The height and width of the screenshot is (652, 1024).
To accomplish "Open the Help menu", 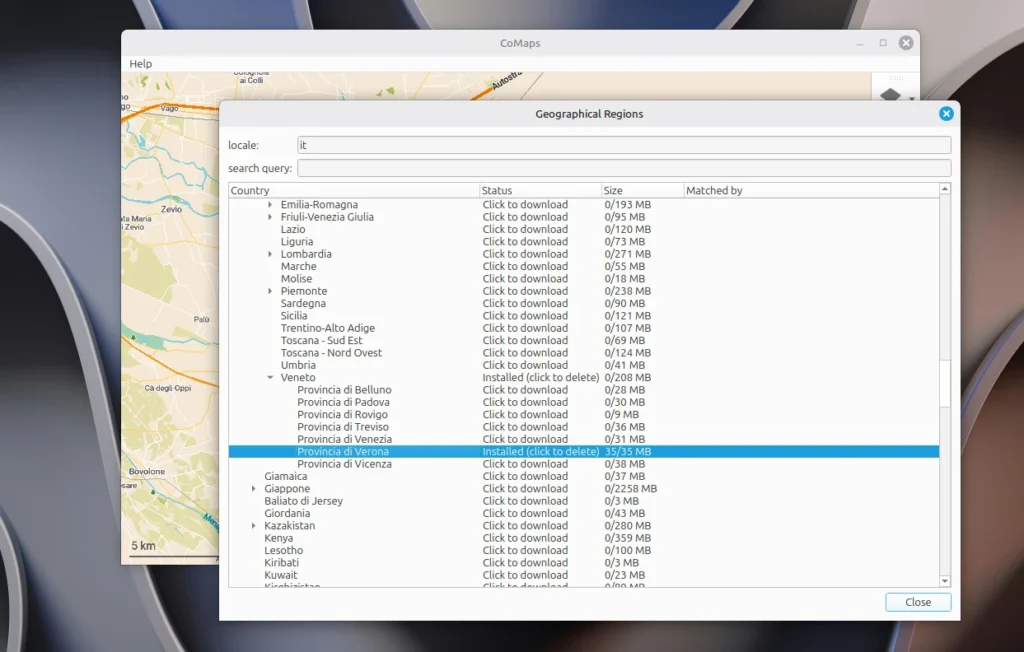I will tap(140, 63).
